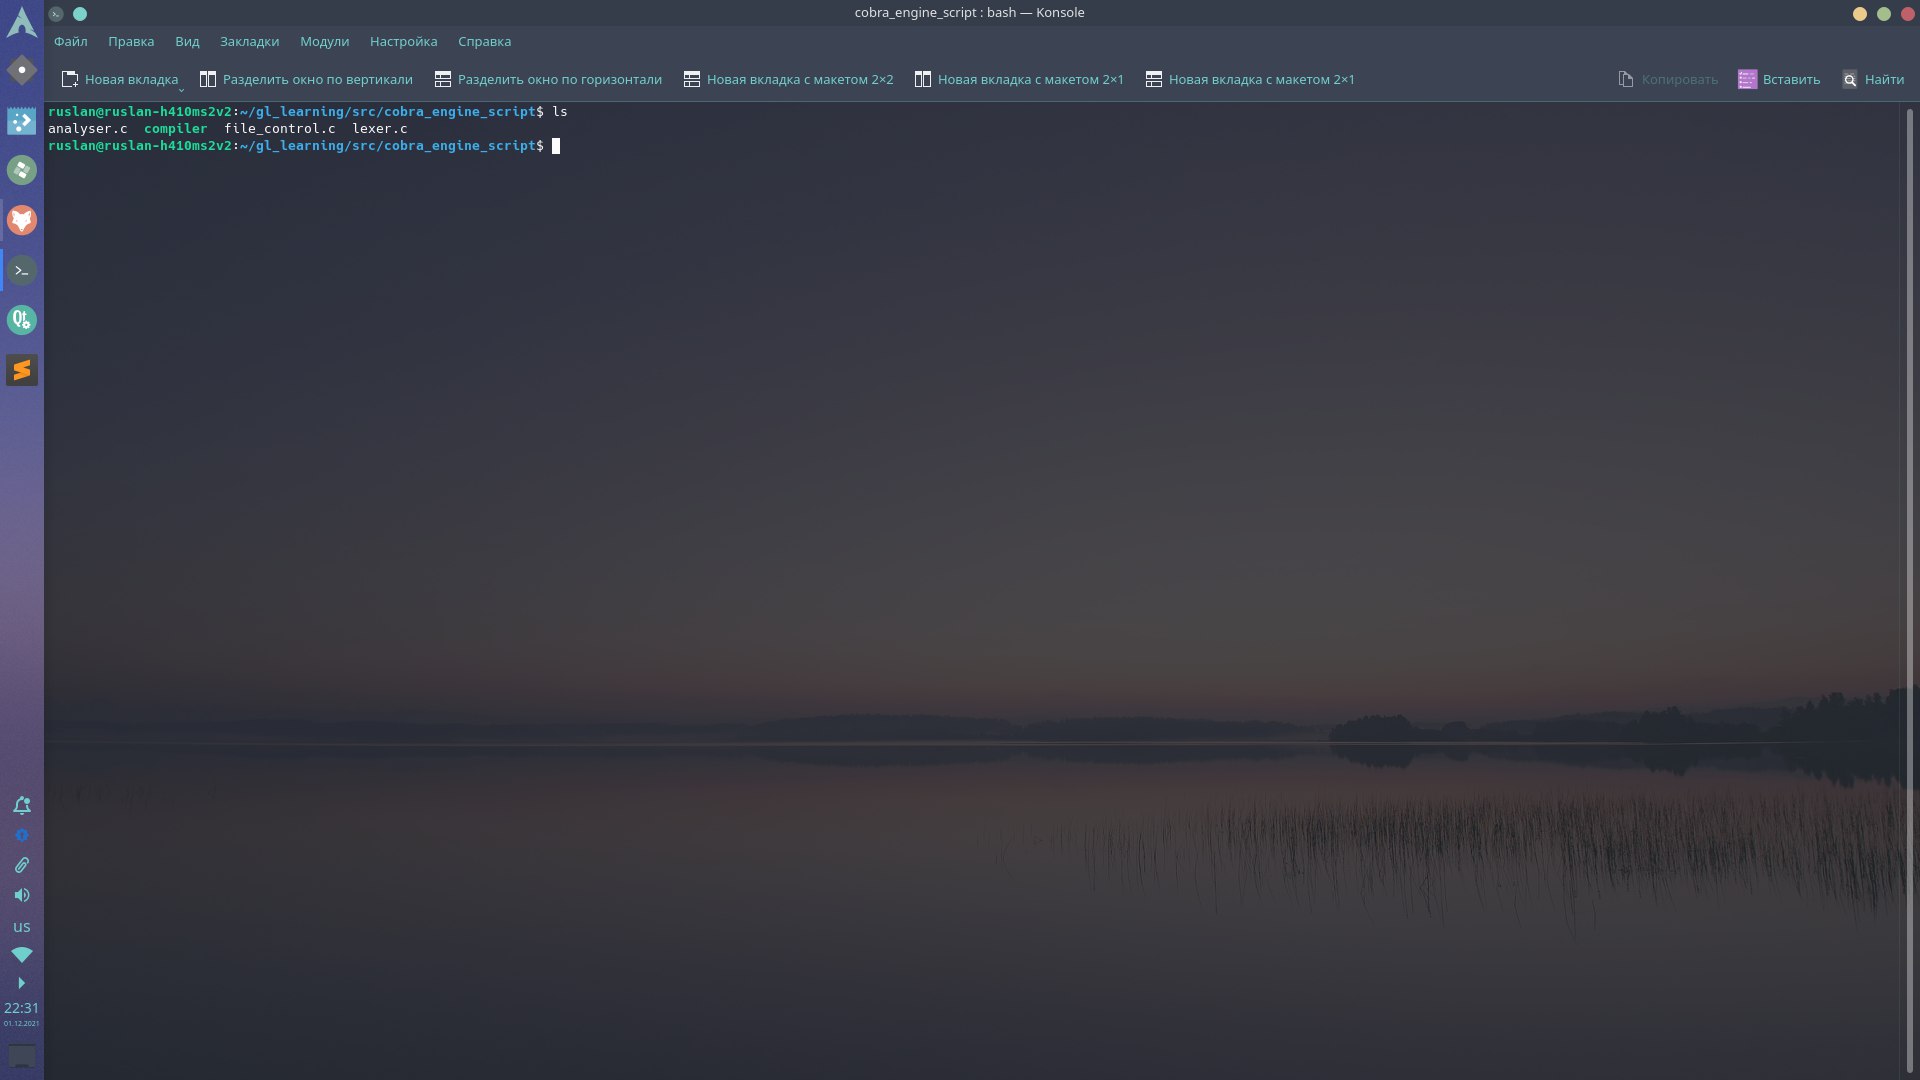Viewport: 1920px width, 1080px height.
Task: Open the Найти search tool
Action: pos(1873,80)
